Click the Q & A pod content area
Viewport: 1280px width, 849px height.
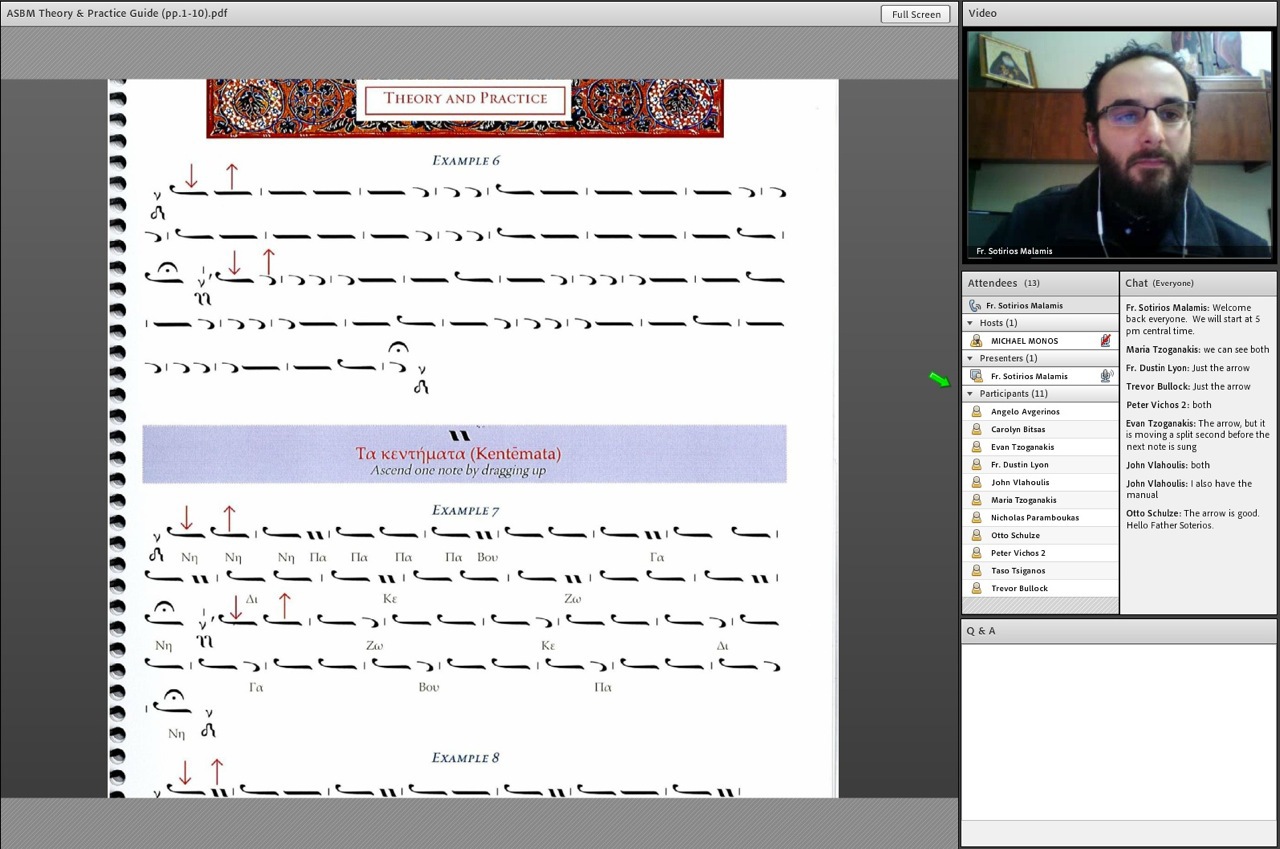(x=1118, y=733)
